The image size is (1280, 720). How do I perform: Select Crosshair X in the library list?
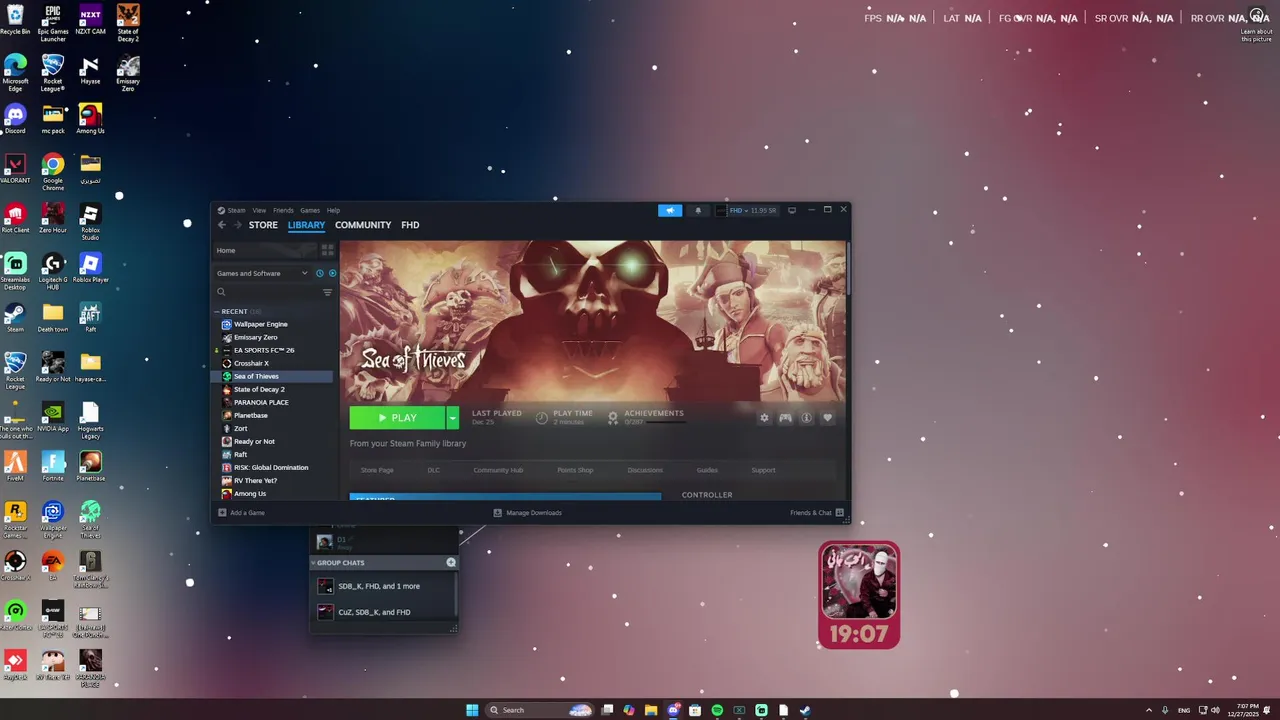[x=251, y=363]
